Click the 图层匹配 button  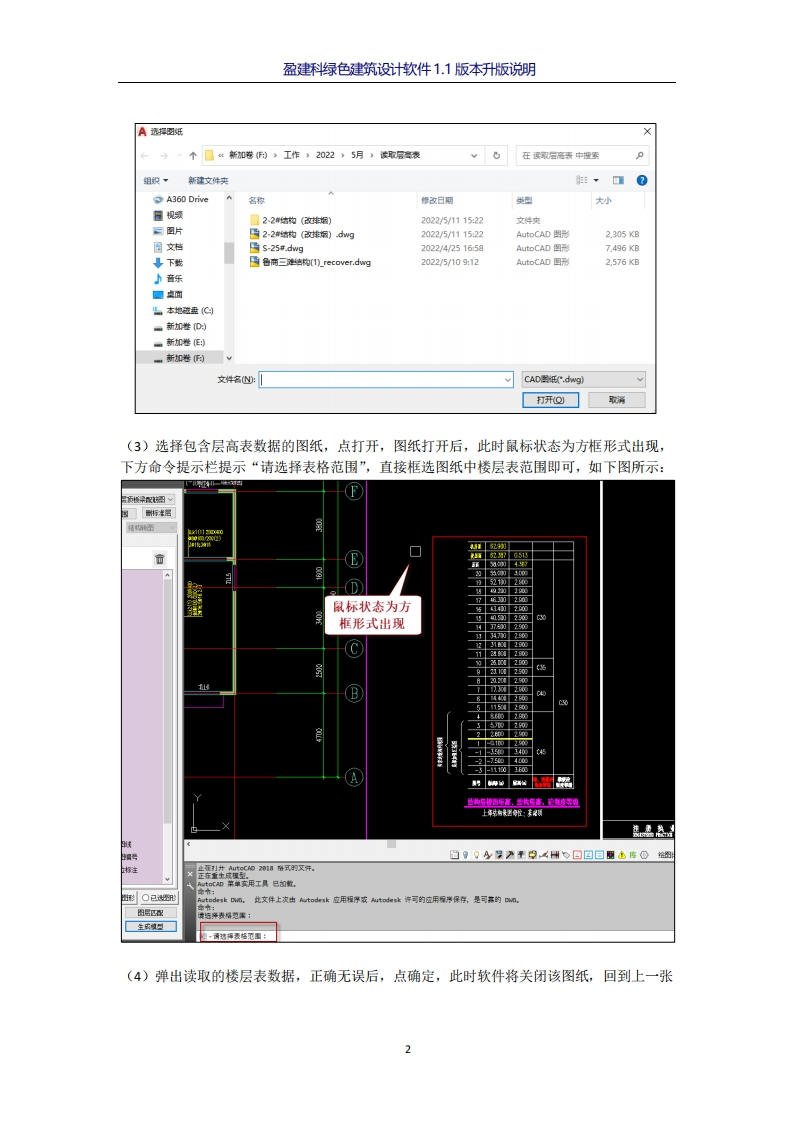coord(150,912)
